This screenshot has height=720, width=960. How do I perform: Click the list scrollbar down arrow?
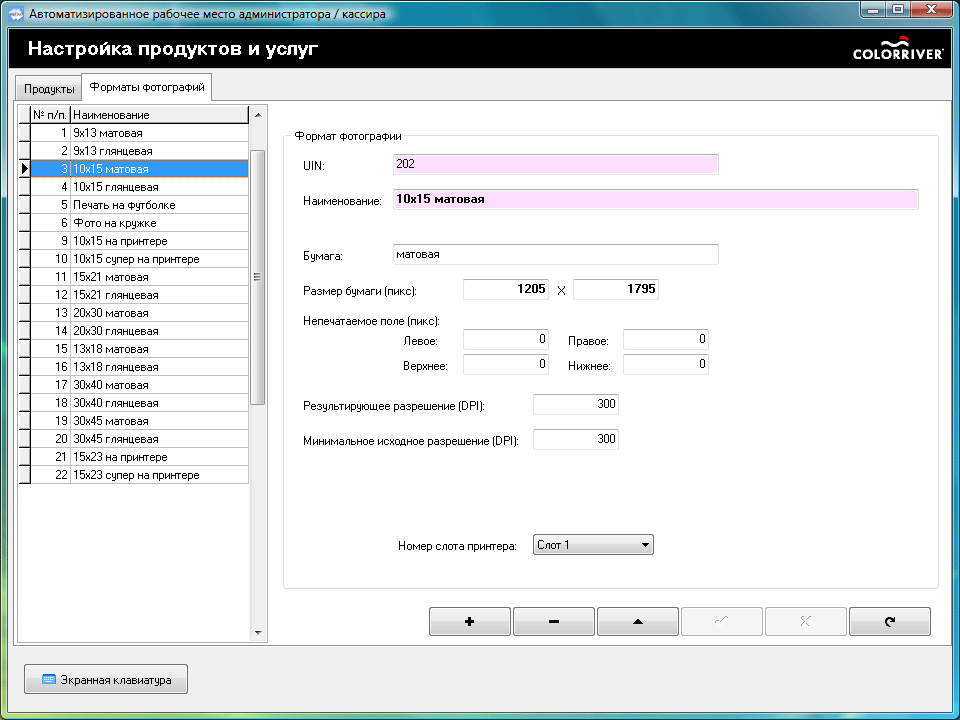[257, 632]
